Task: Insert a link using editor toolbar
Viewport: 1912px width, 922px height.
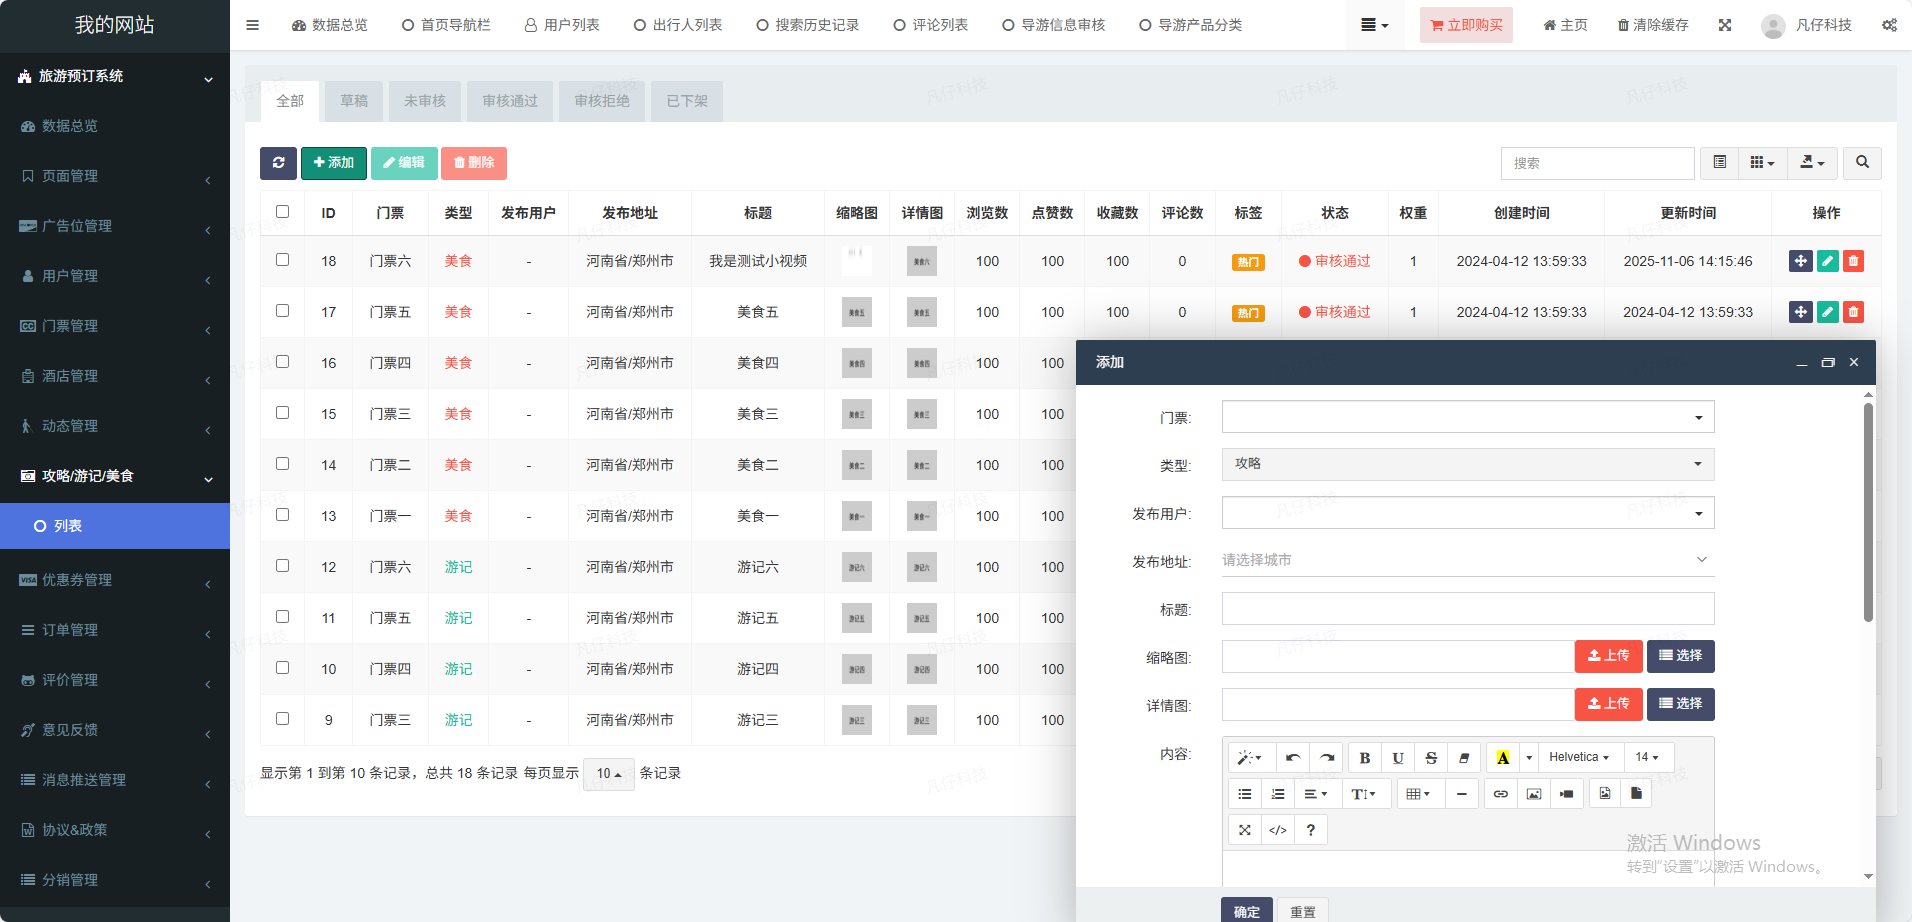Action: coord(1500,794)
